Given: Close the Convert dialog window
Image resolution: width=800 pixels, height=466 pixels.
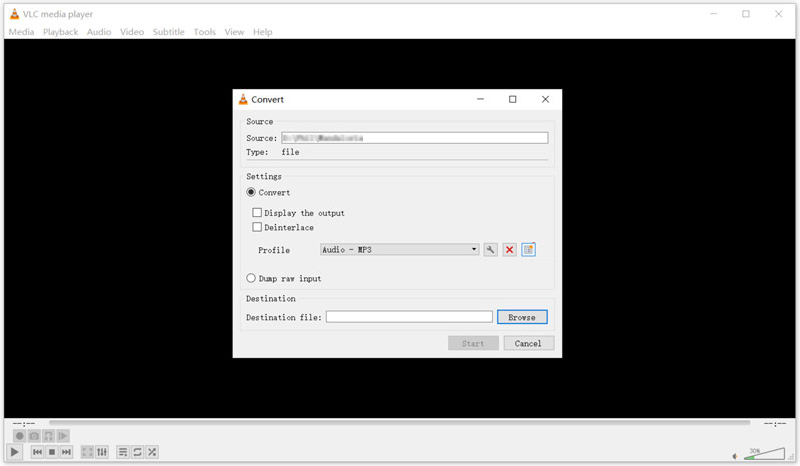Looking at the screenshot, I should (x=545, y=99).
